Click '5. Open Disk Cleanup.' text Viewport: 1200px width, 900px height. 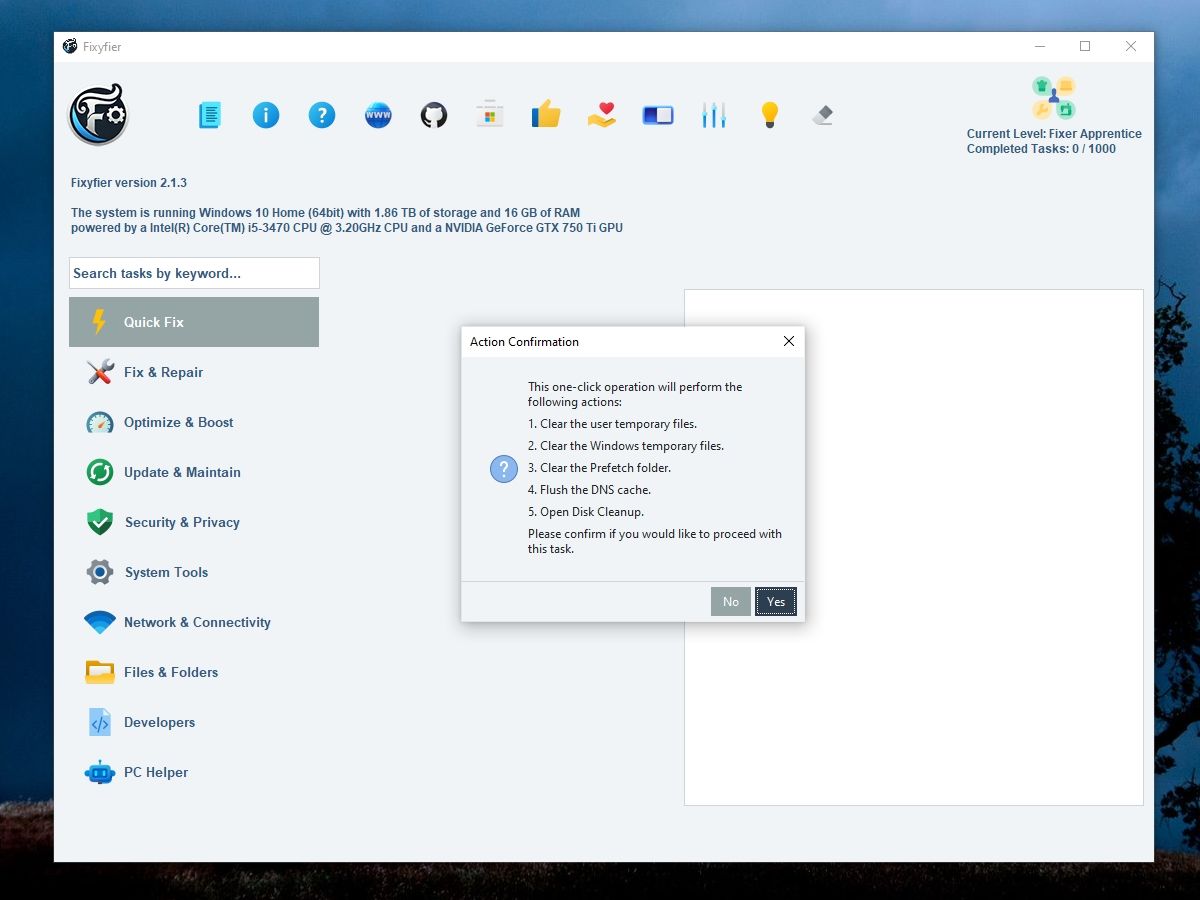pos(586,512)
